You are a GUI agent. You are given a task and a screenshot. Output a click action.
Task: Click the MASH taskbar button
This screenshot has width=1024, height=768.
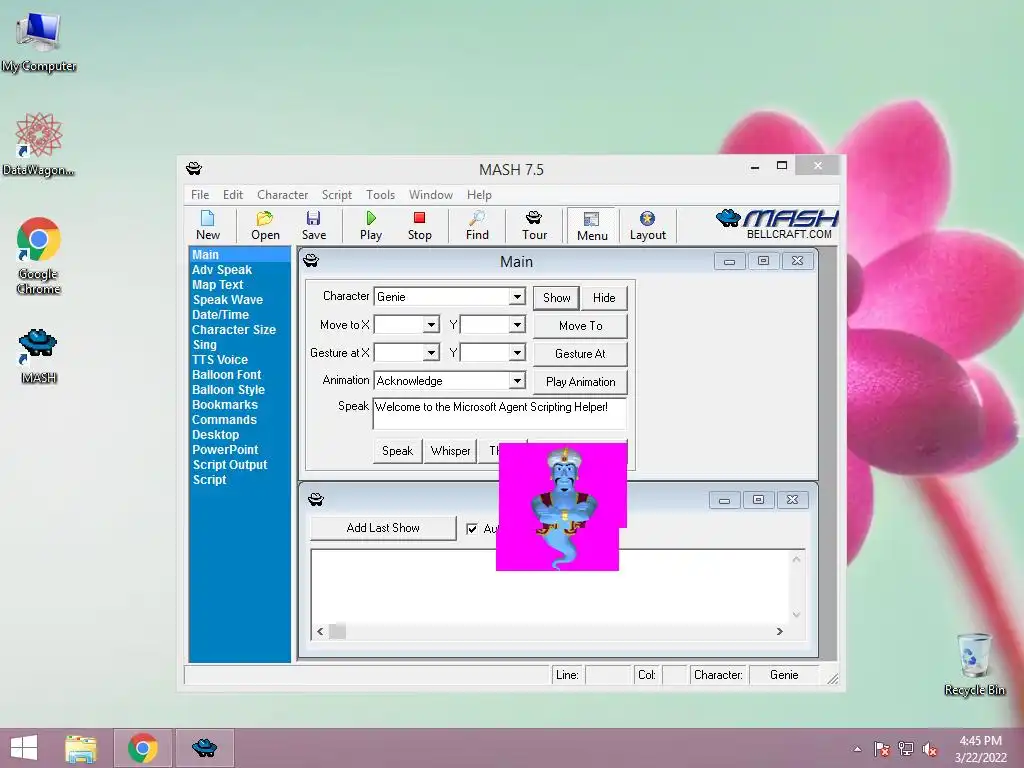tap(204, 748)
